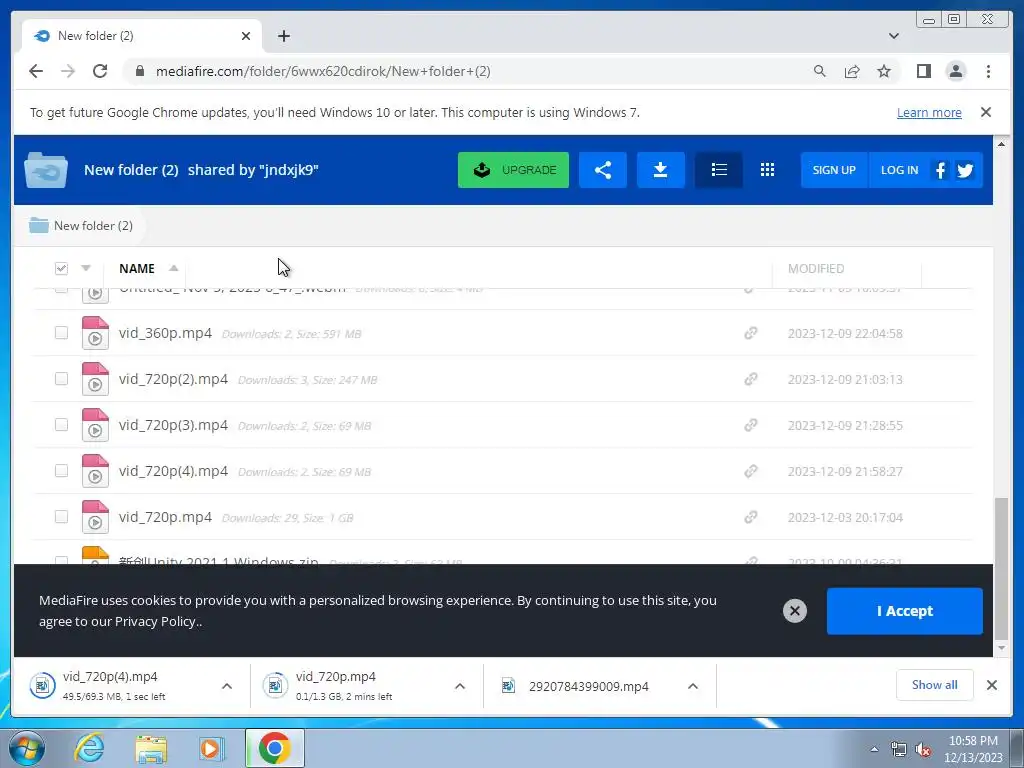Open tab search dropdown chevron

[893, 36]
